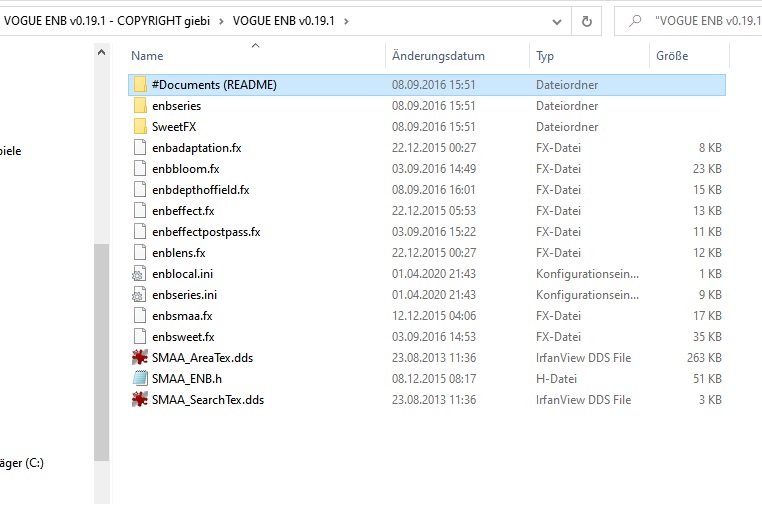Sort by the Typ column header
The image size is (762, 506).
click(x=545, y=56)
